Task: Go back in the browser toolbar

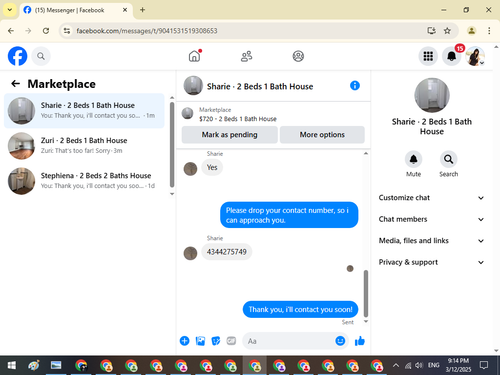Action: click(x=11, y=31)
